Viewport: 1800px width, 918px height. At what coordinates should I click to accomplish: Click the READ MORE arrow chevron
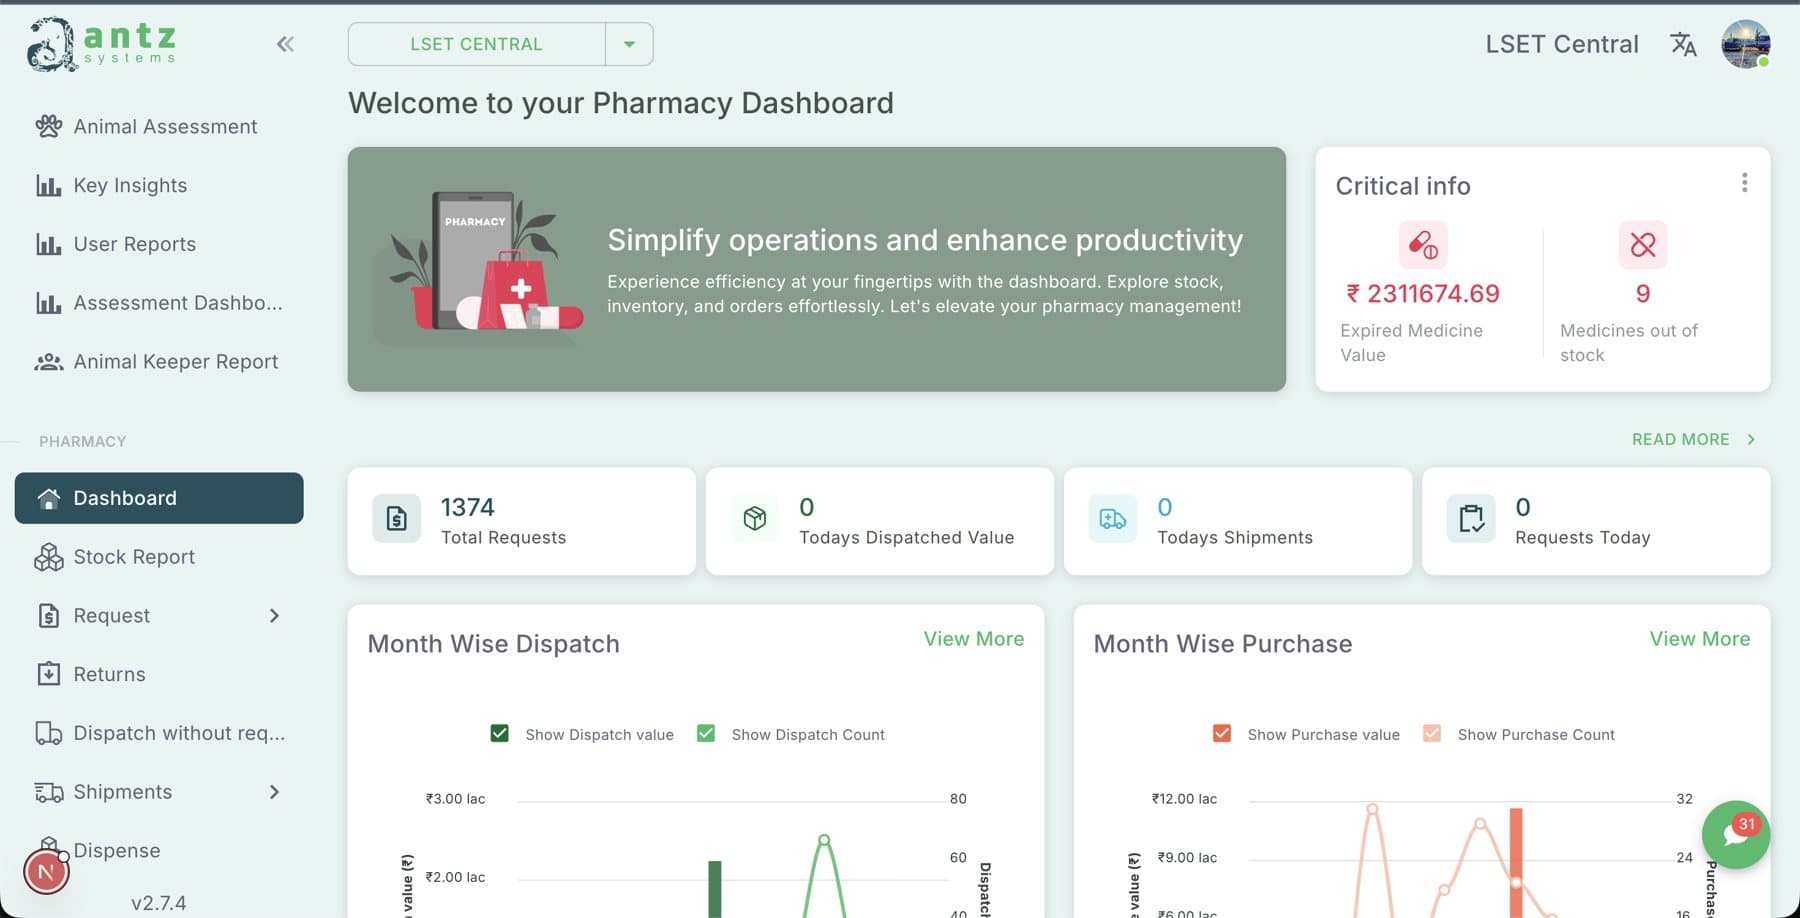click(1751, 439)
